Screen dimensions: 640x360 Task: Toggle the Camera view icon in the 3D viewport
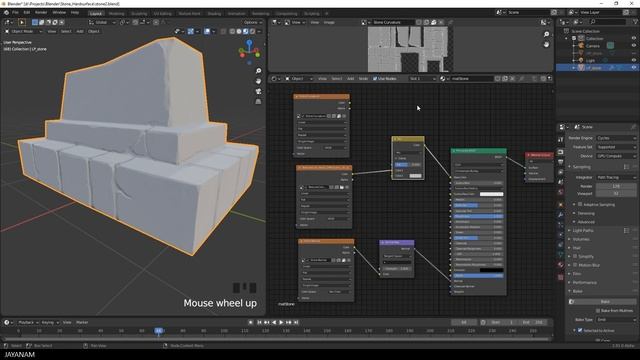point(258,91)
